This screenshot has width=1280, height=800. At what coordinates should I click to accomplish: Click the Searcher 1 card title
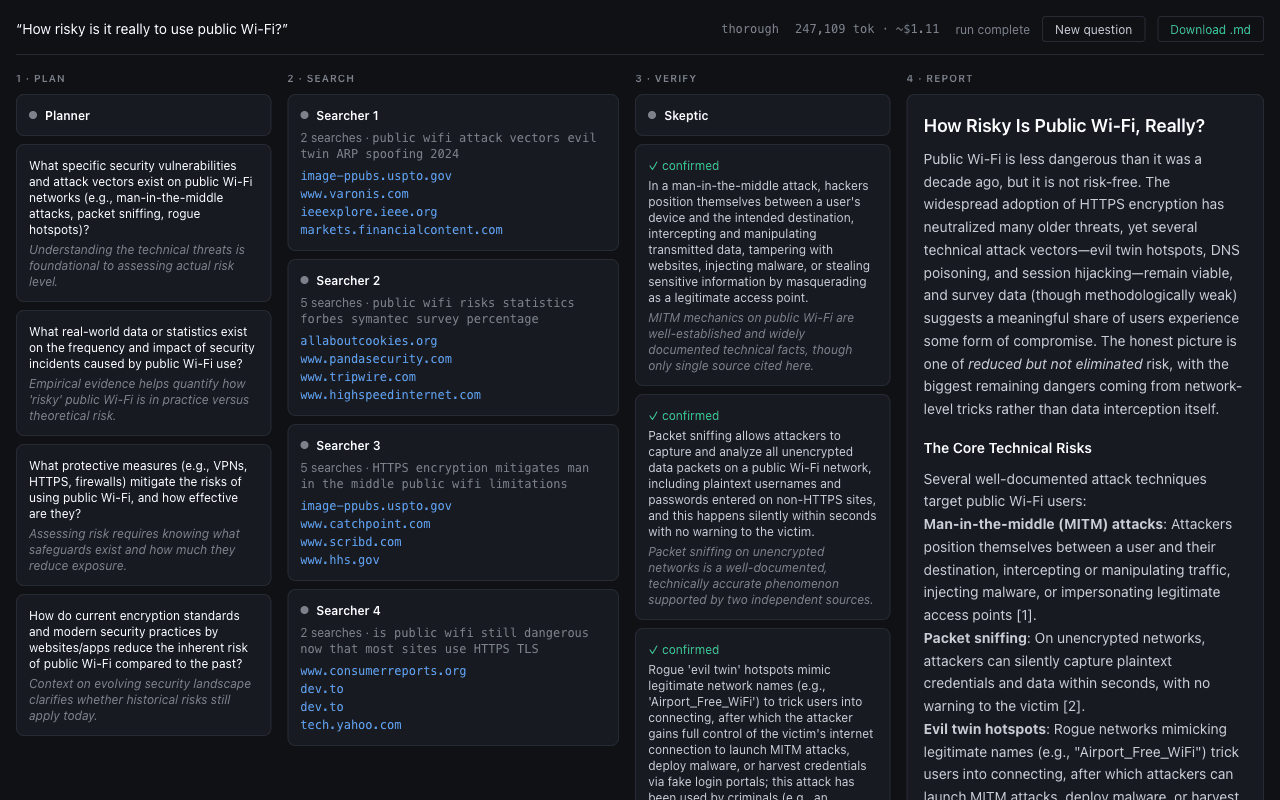(x=347, y=116)
